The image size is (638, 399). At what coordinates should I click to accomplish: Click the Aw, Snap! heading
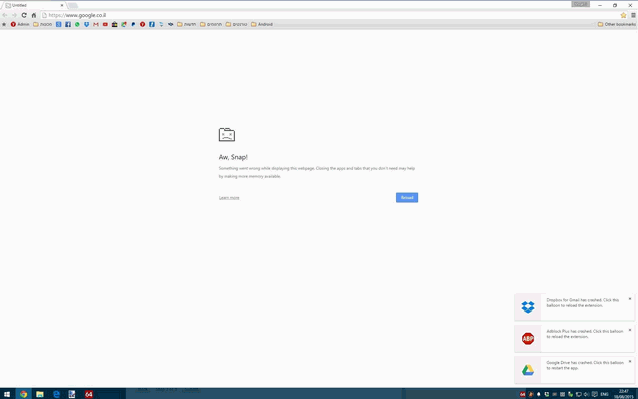[x=233, y=157]
